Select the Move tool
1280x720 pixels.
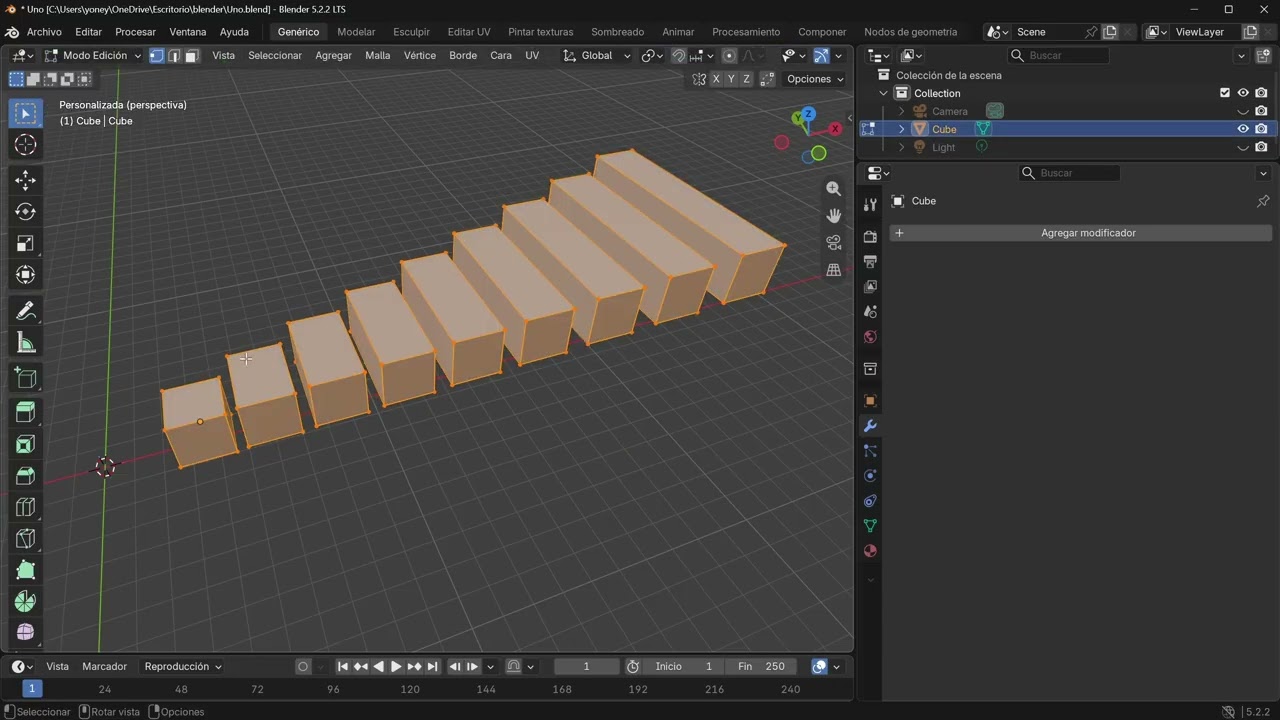[x=26, y=180]
